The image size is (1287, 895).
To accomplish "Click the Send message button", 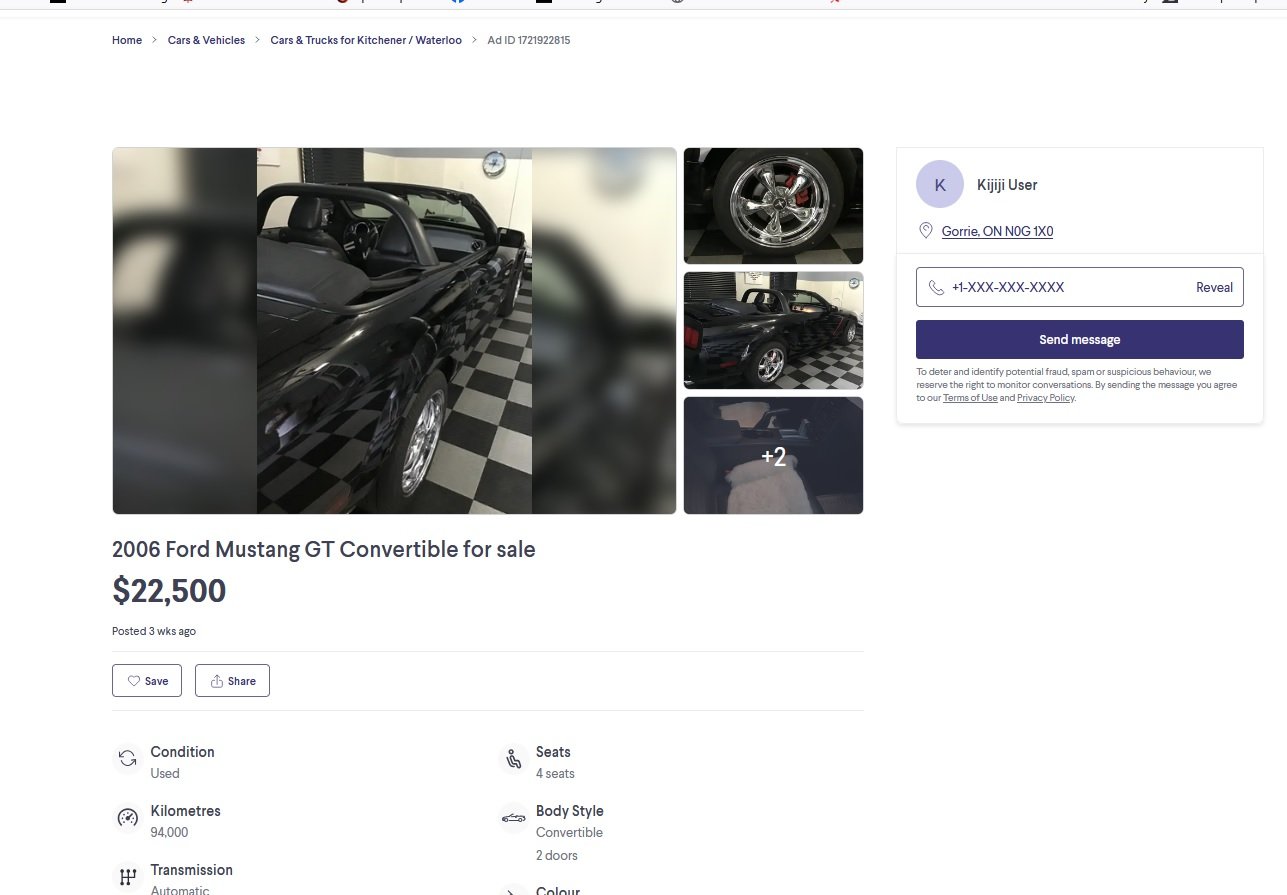I will pos(1080,339).
